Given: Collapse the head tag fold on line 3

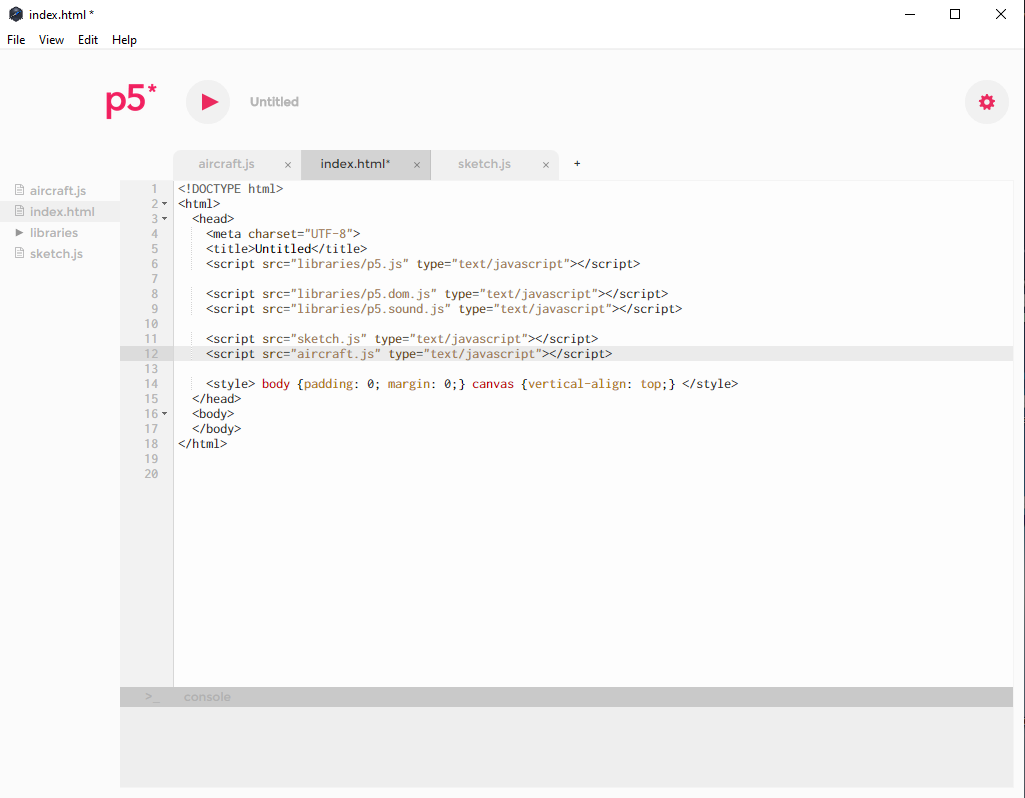Looking at the screenshot, I should pos(165,219).
